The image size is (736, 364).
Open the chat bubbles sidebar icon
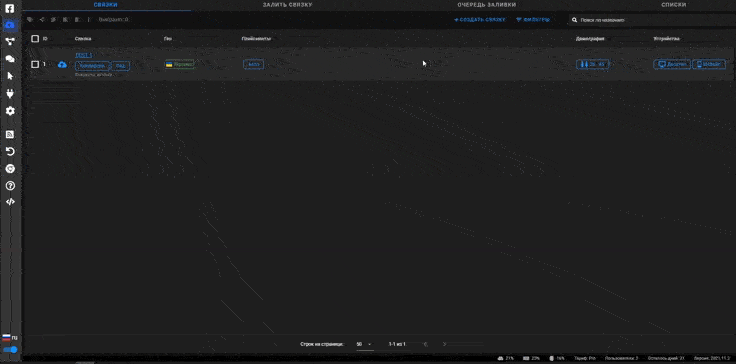click(x=10, y=59)
